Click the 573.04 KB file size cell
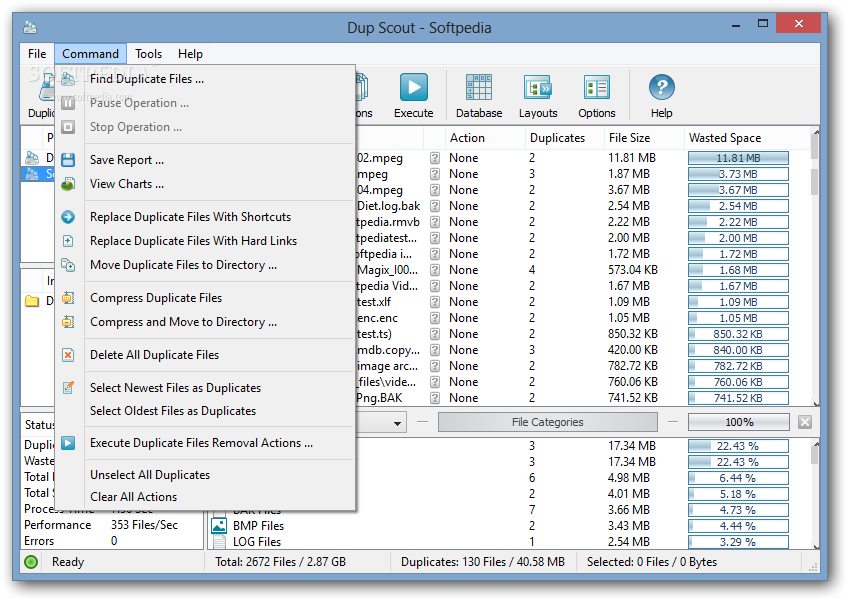 (x=633, y=270)
